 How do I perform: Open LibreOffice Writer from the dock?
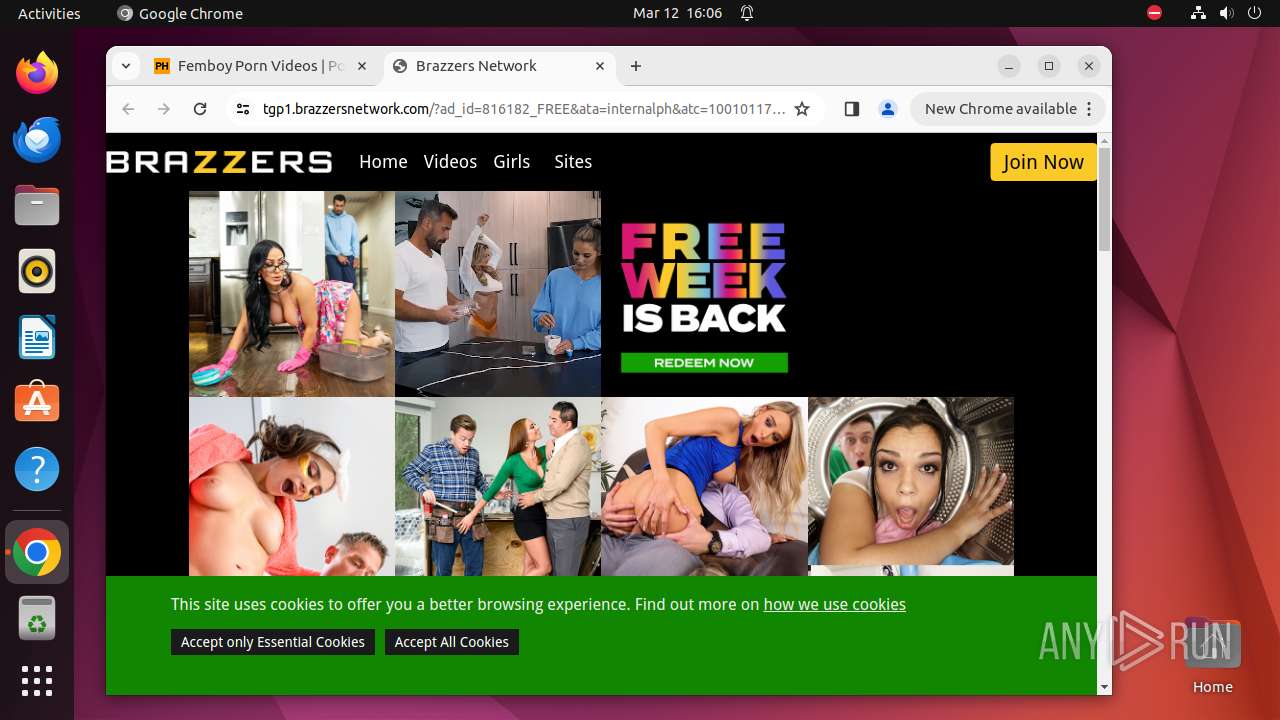point(37,337)
